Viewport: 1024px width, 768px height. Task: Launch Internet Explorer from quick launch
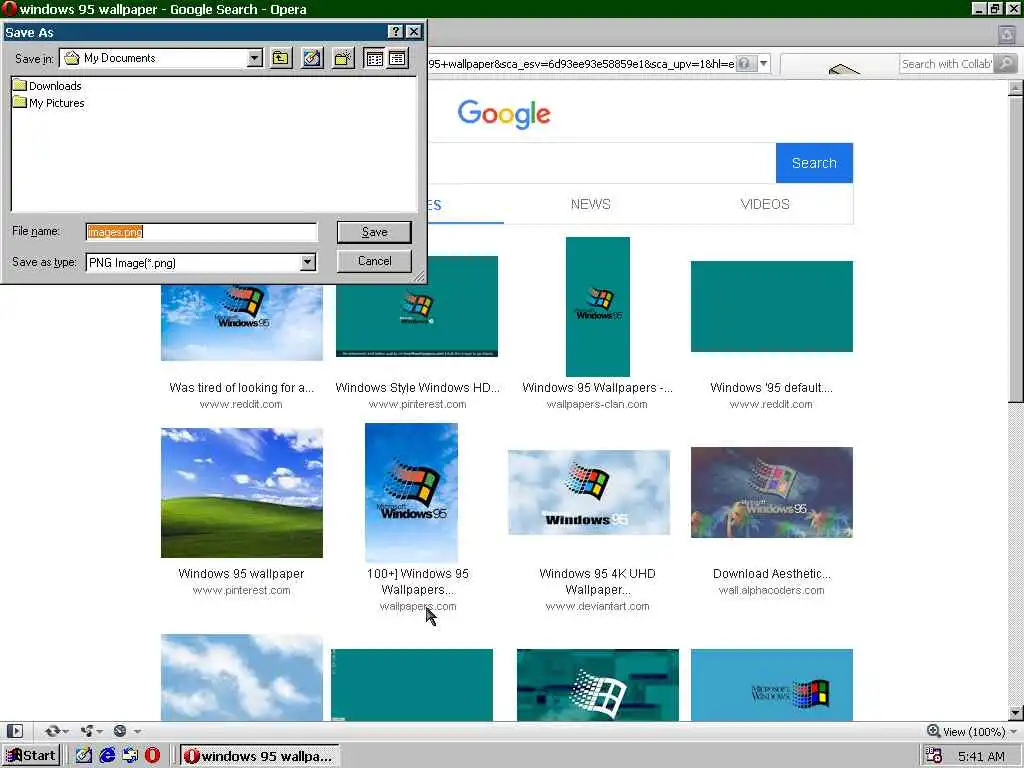coord(106,756)
